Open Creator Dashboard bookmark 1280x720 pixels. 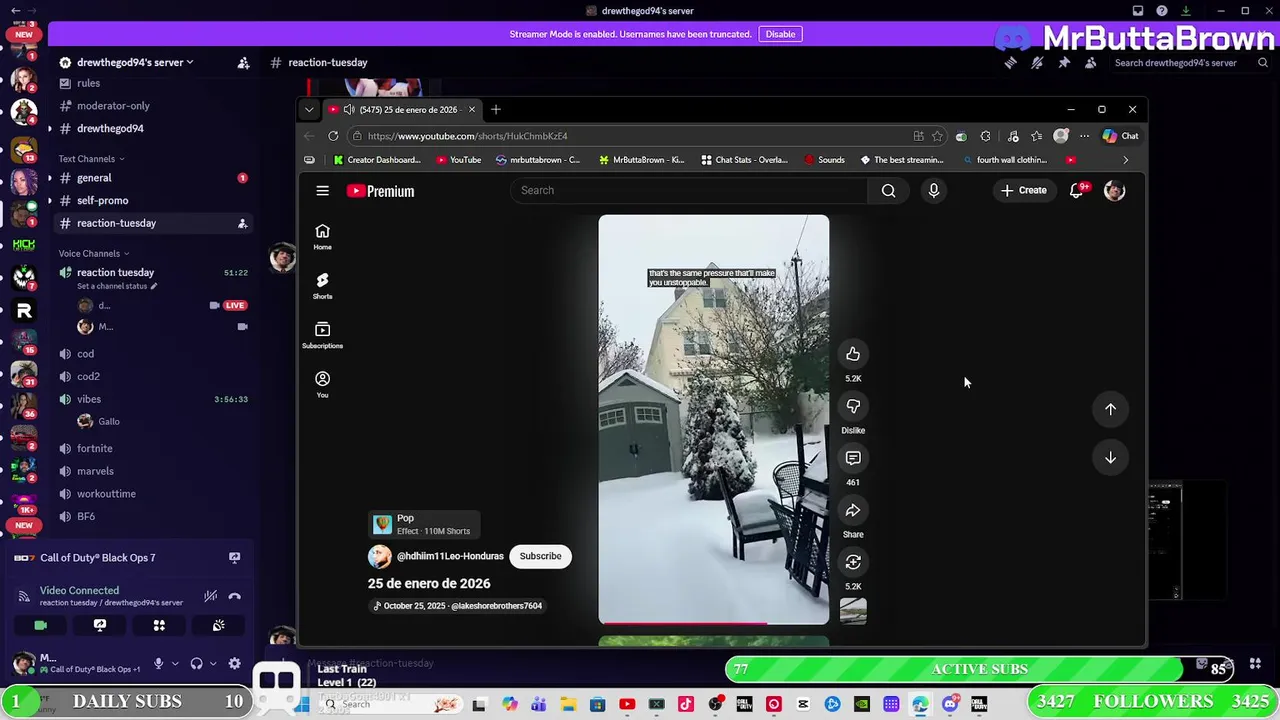pyautogui.click(x=377, y=160)
